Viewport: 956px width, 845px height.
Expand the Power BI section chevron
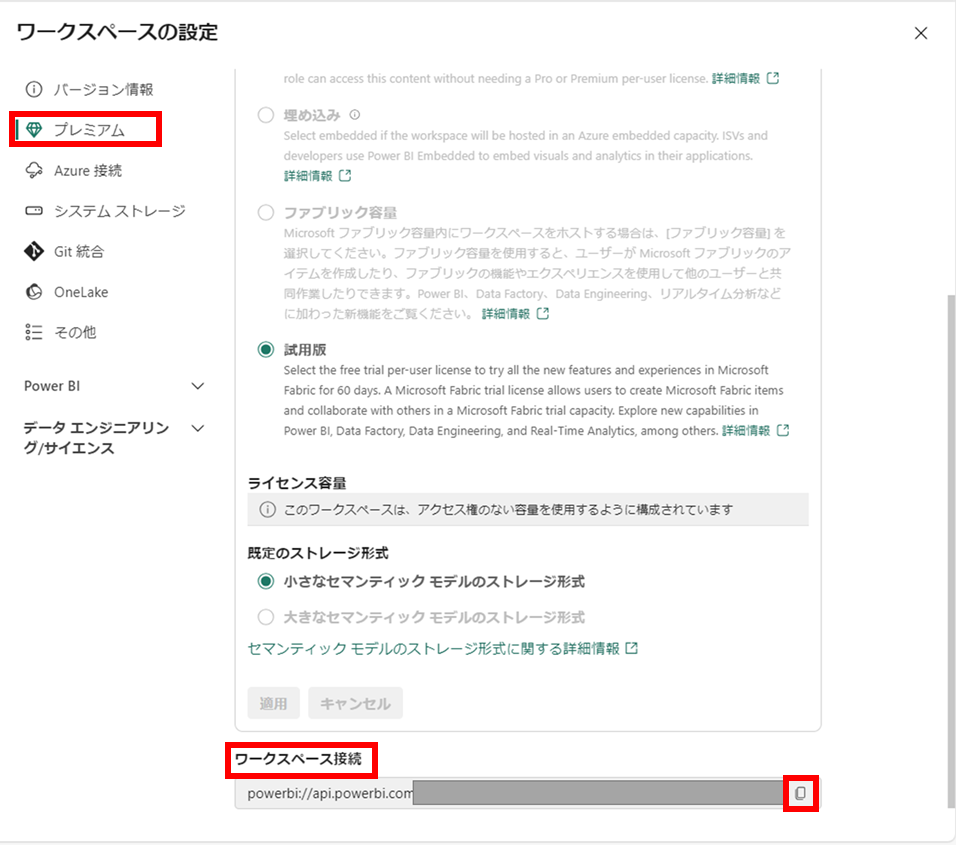click(198, 386)
